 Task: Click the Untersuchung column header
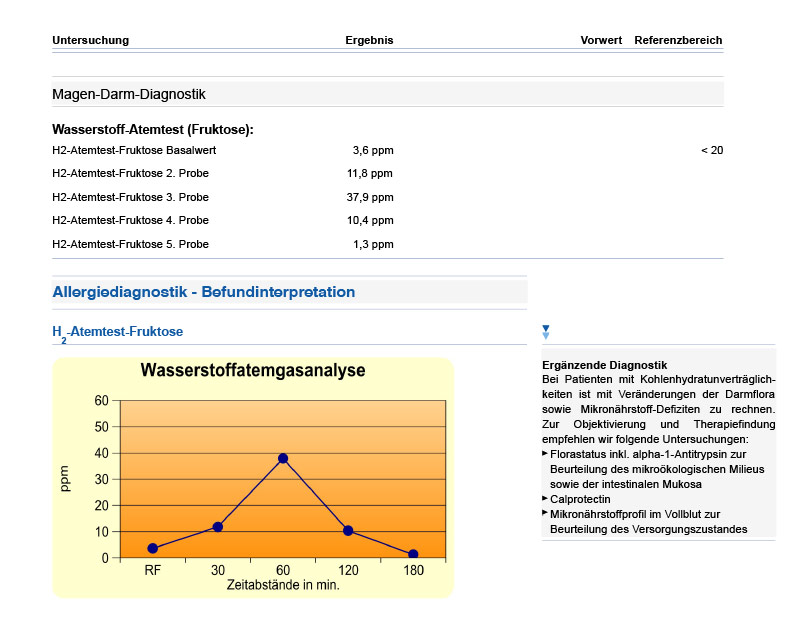point(90,40)
